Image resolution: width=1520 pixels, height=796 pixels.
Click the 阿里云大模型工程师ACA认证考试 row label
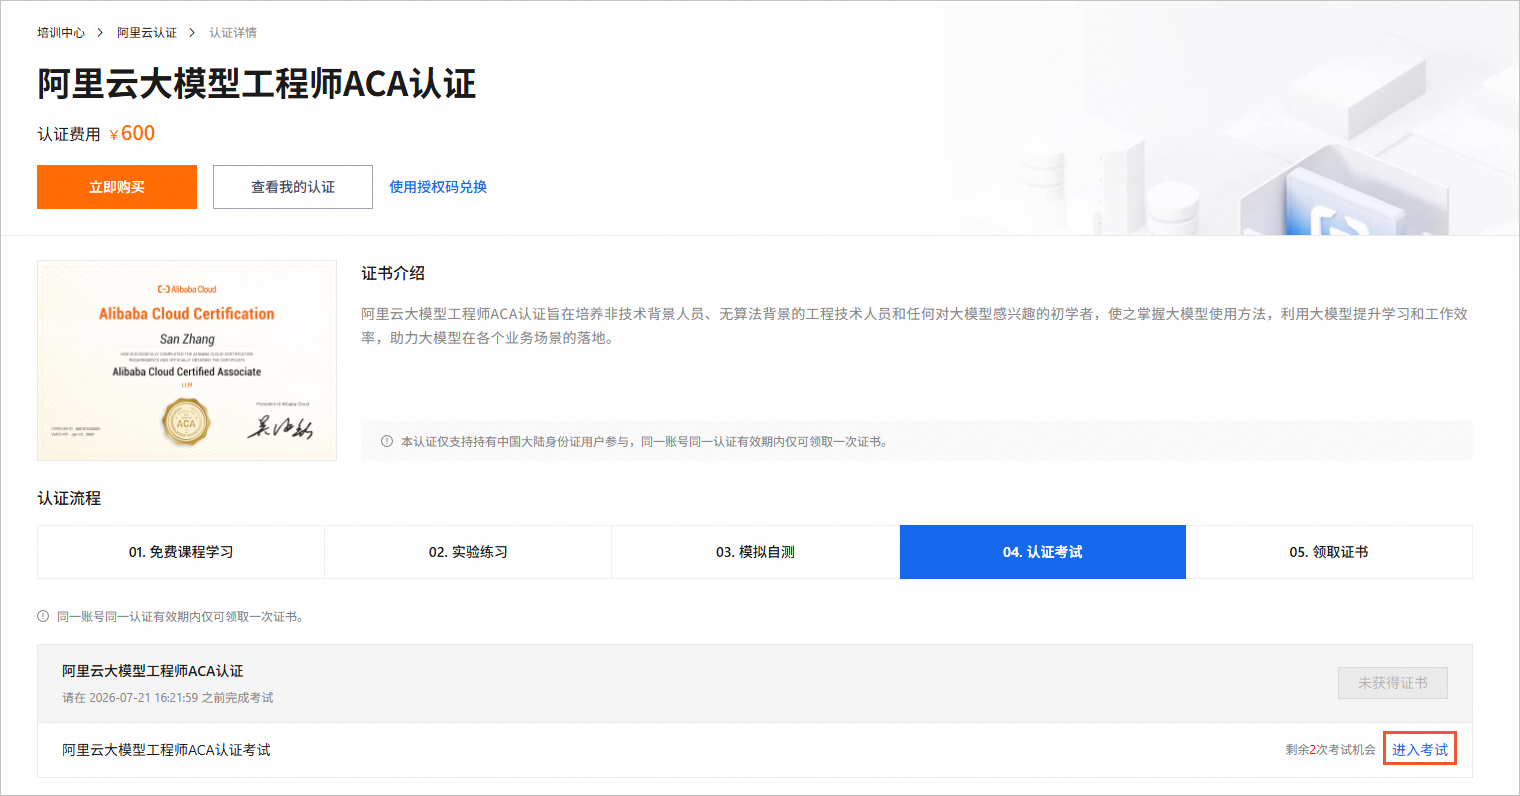tap(166, 750)
